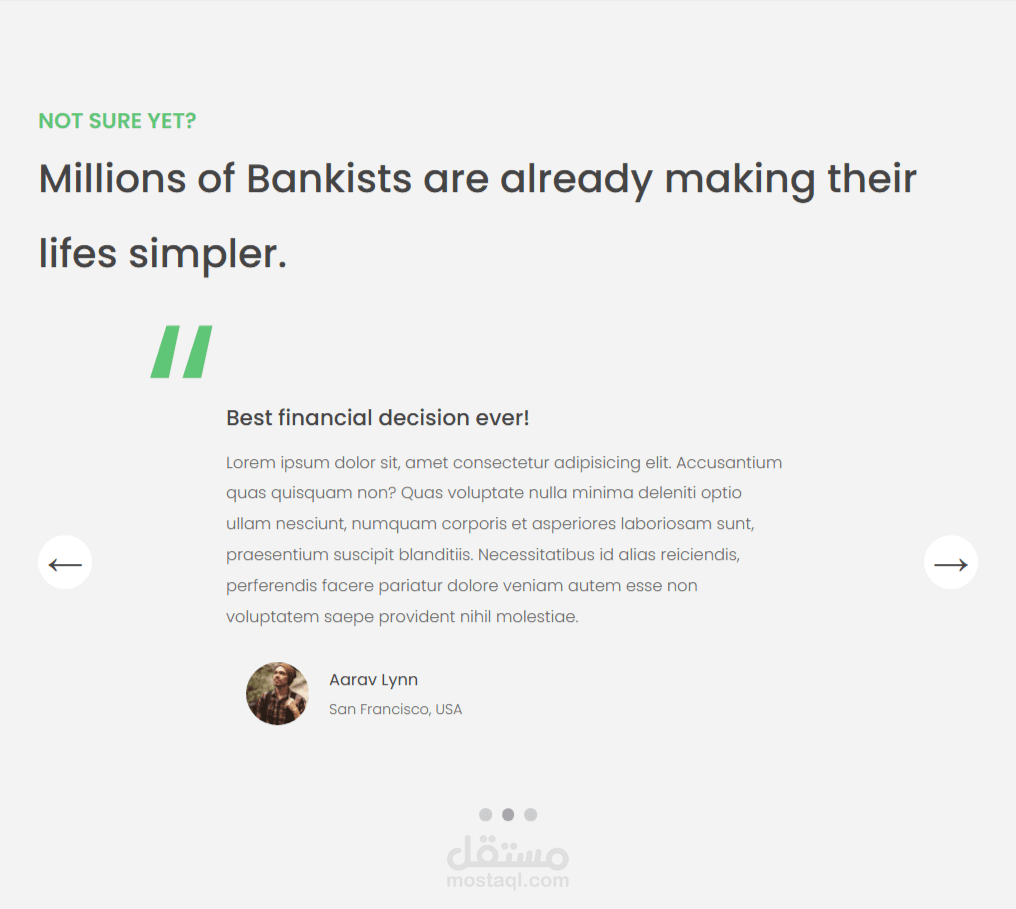Click the Mostaql Arabic logo watermark
The width and height of the screenshot is (1016, 909).
508,852
